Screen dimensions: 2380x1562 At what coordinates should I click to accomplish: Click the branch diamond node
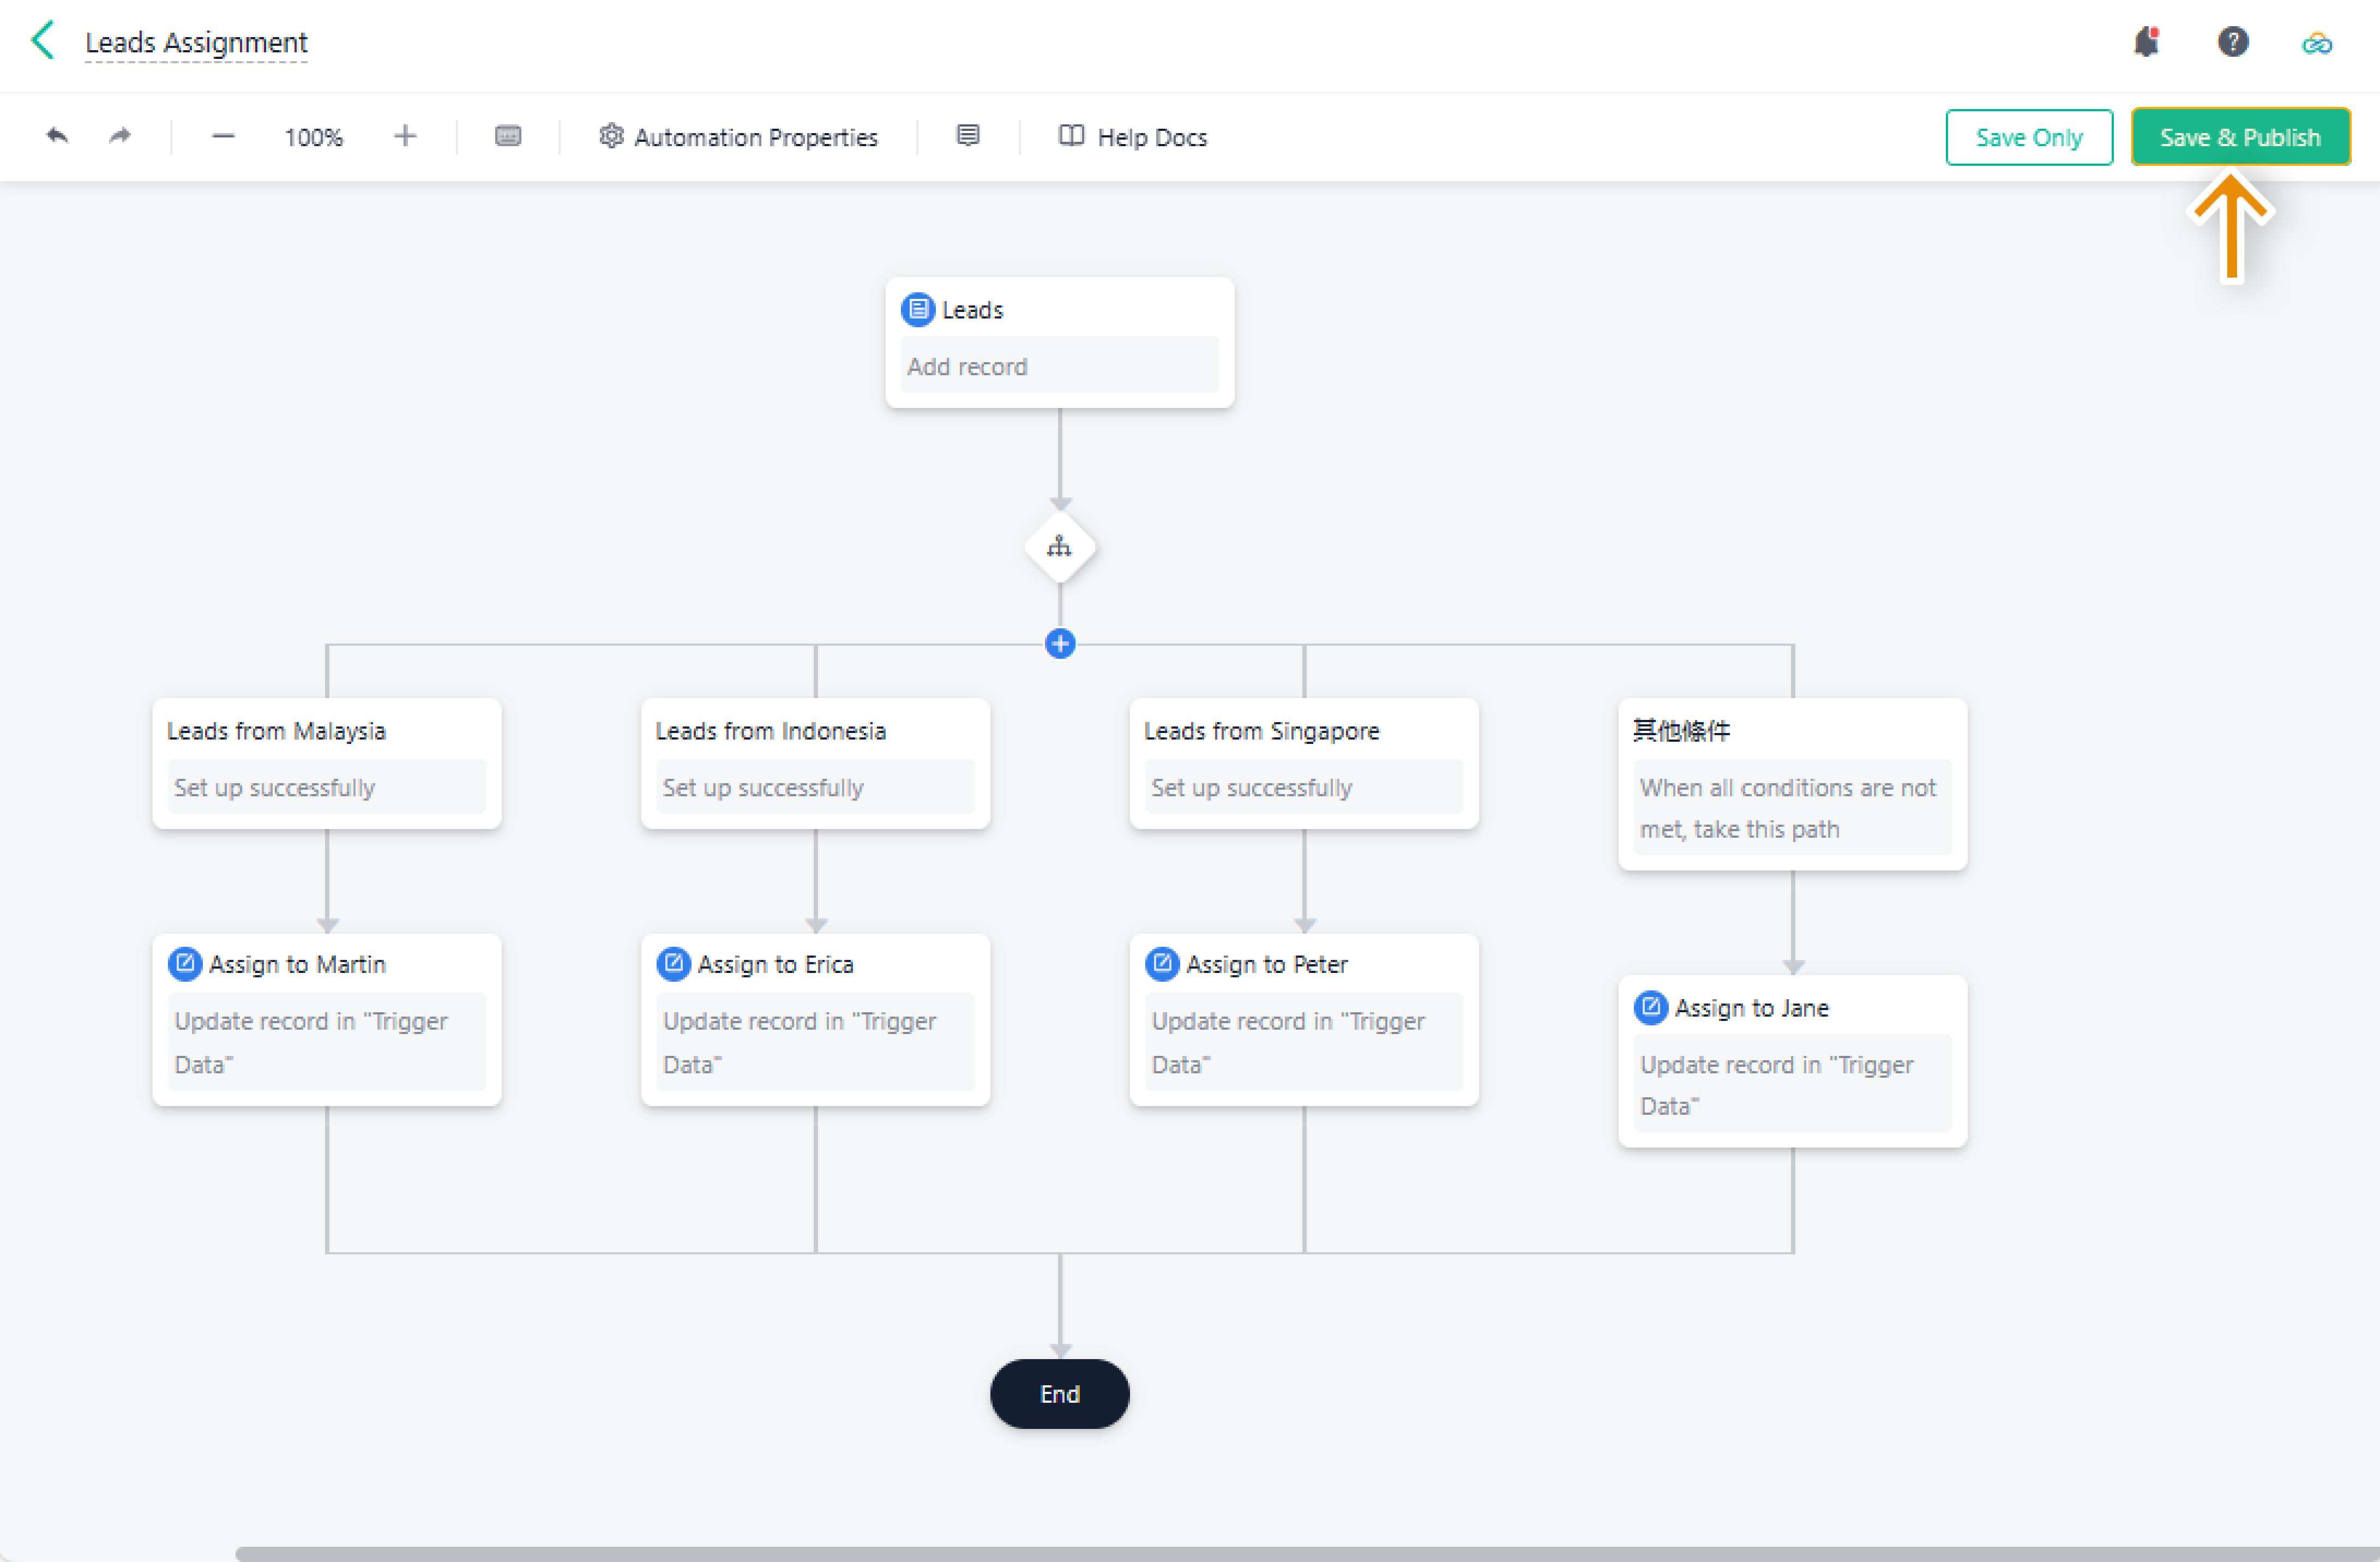tap(1059, 547)
